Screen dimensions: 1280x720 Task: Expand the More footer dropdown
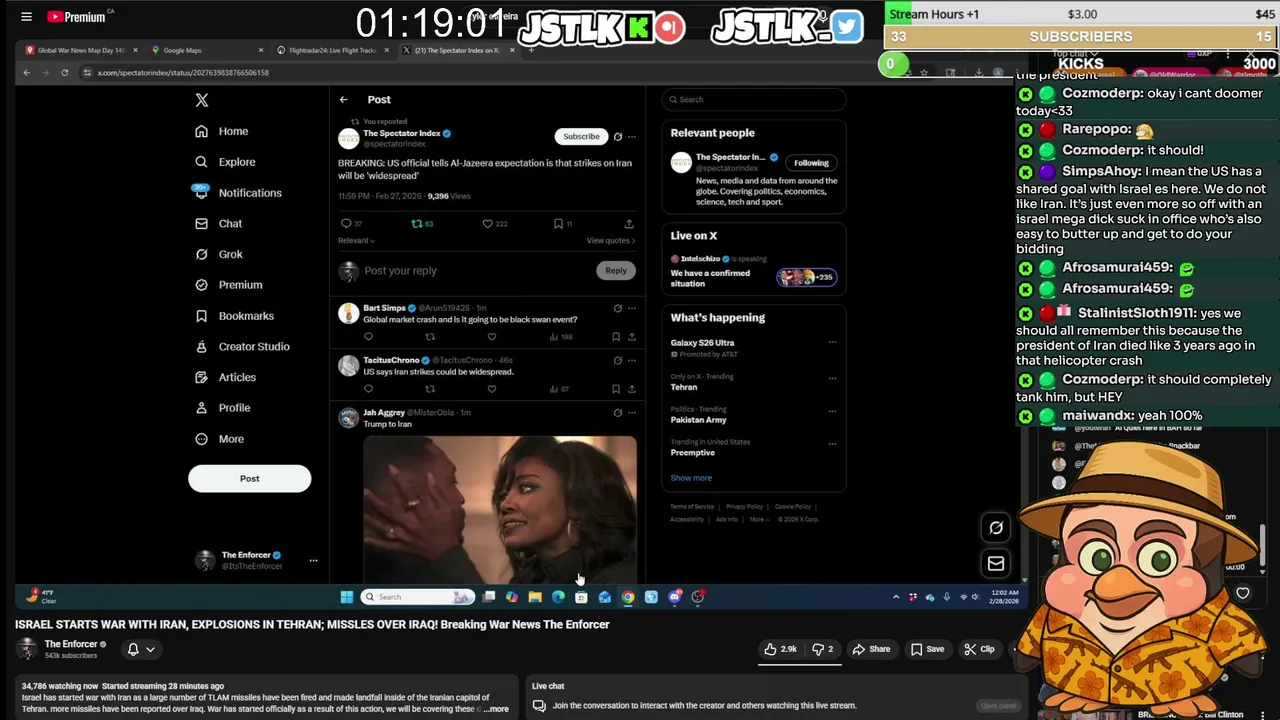tap(759, 519)
